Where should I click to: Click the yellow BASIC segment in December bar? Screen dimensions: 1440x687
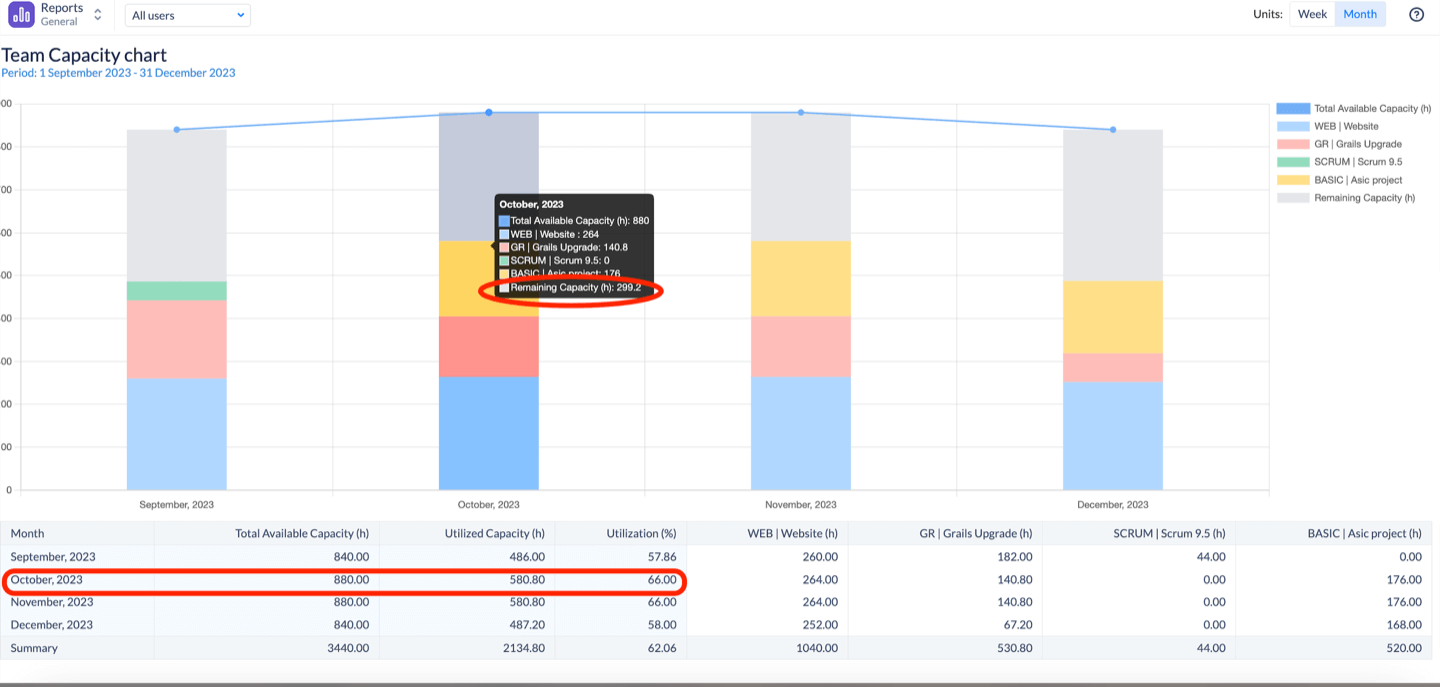tap(1113, 317)
